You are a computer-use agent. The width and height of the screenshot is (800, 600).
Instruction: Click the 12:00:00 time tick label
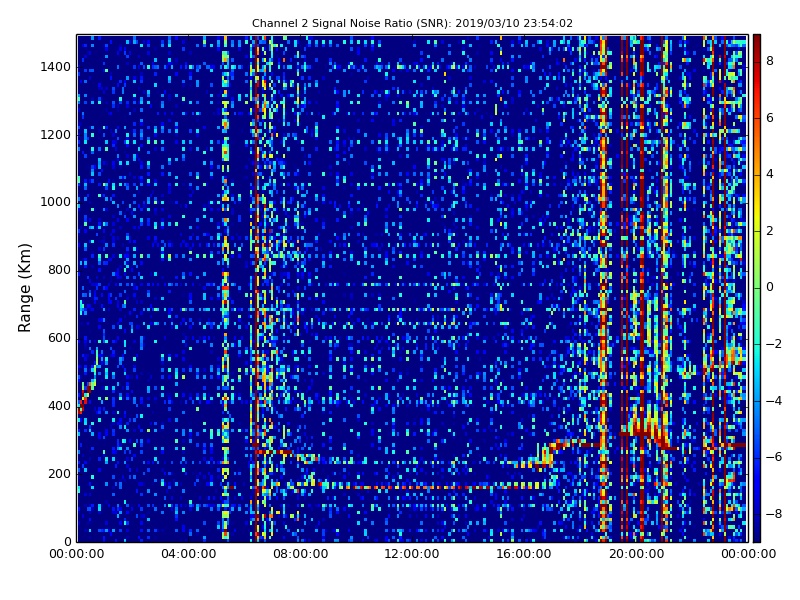412,554
